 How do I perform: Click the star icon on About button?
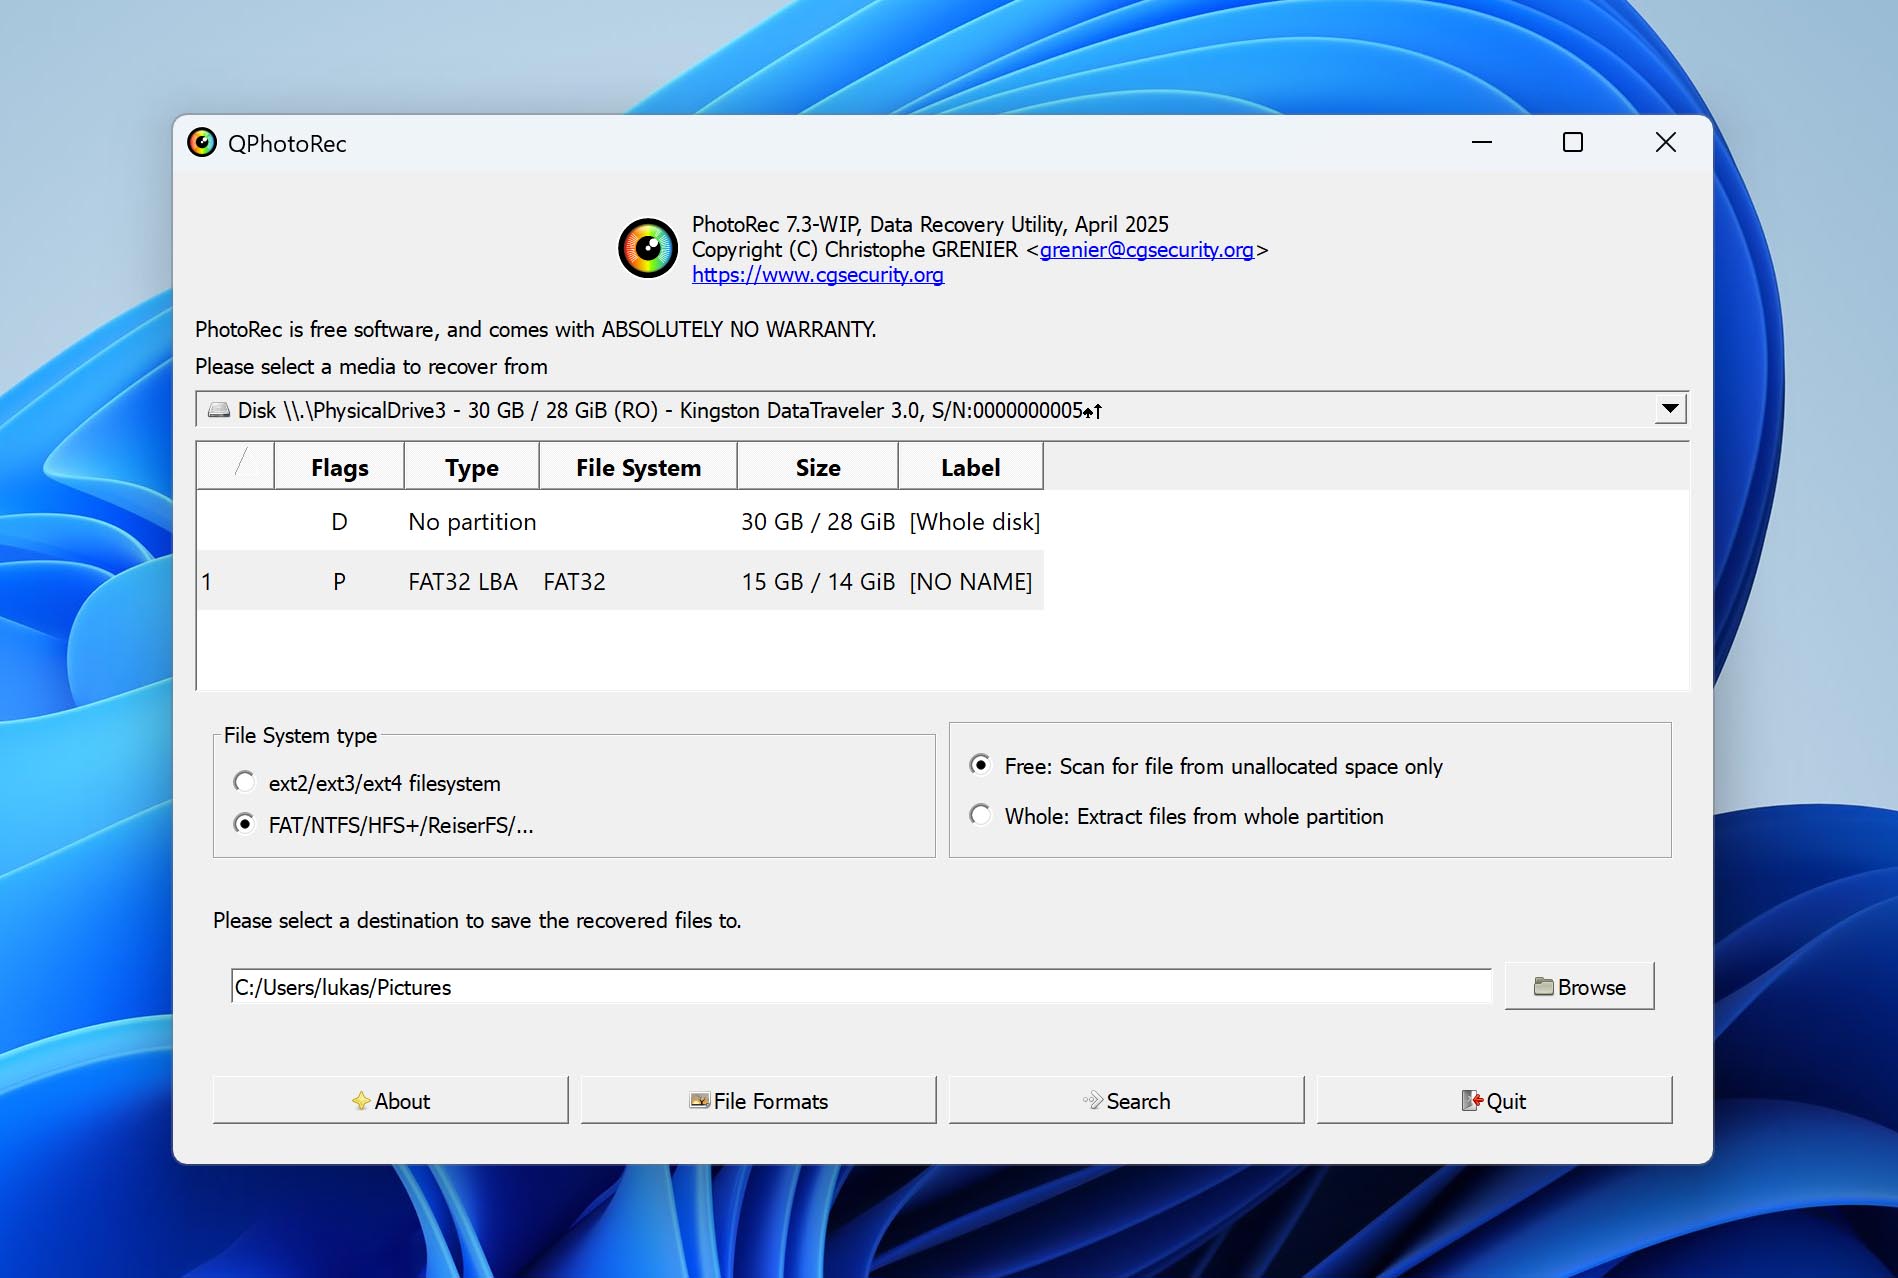click(361, 1101)
